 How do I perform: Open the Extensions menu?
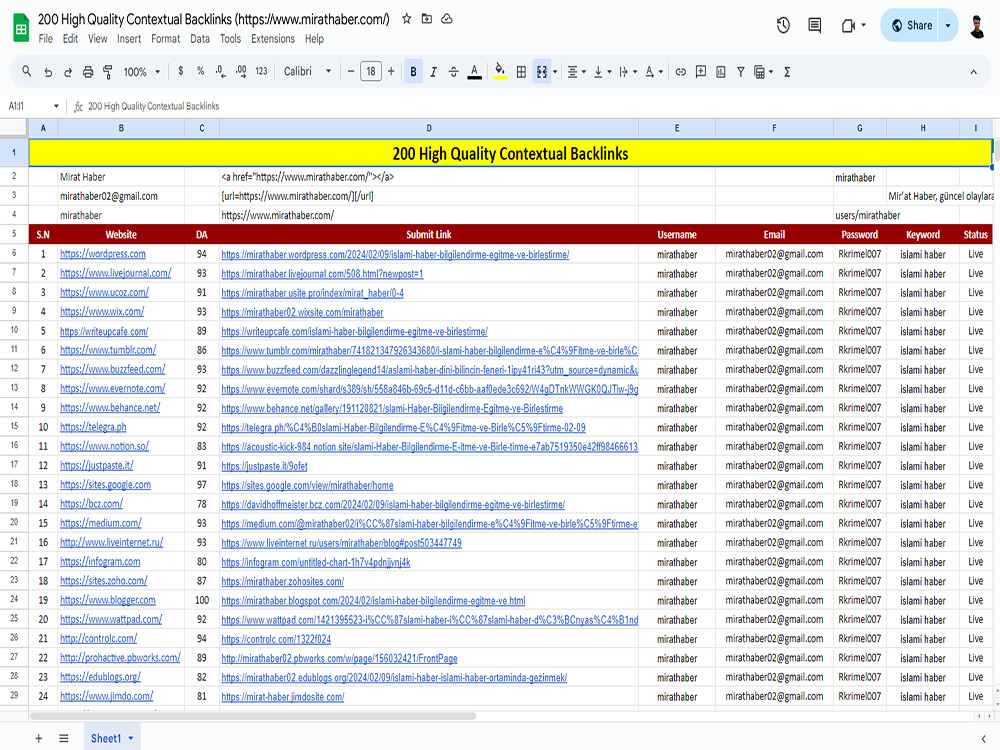273,39
